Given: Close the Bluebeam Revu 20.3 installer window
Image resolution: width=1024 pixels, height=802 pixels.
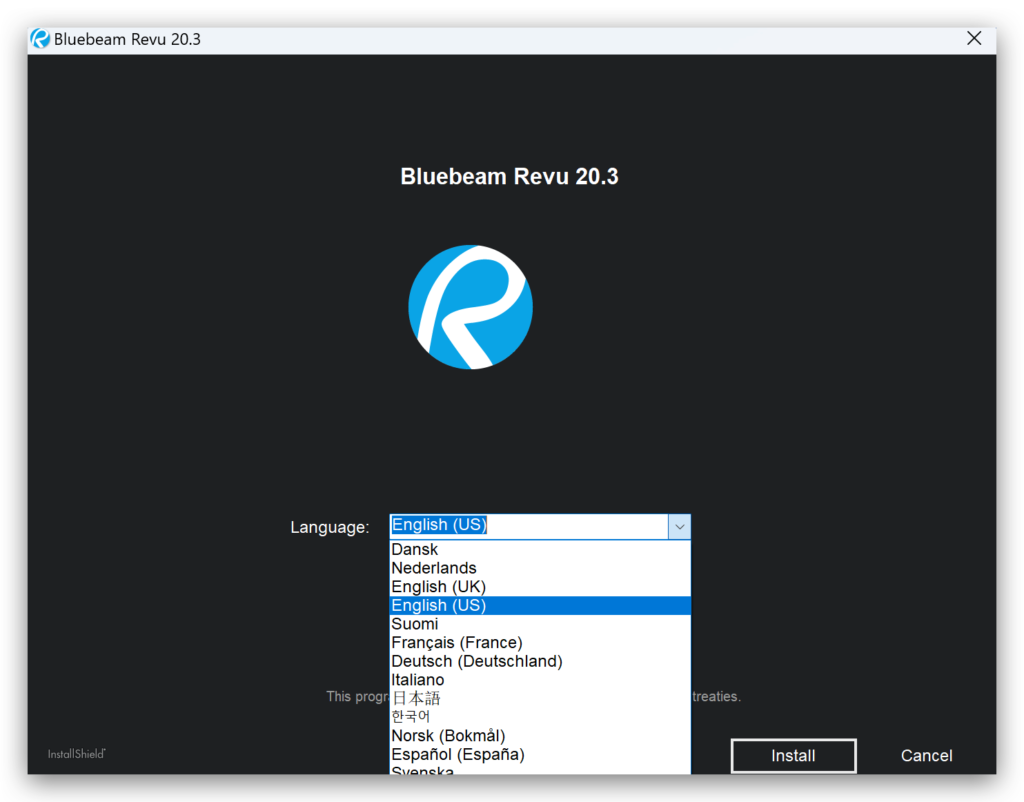Looking at the screenshot, I should pos(974,39).
